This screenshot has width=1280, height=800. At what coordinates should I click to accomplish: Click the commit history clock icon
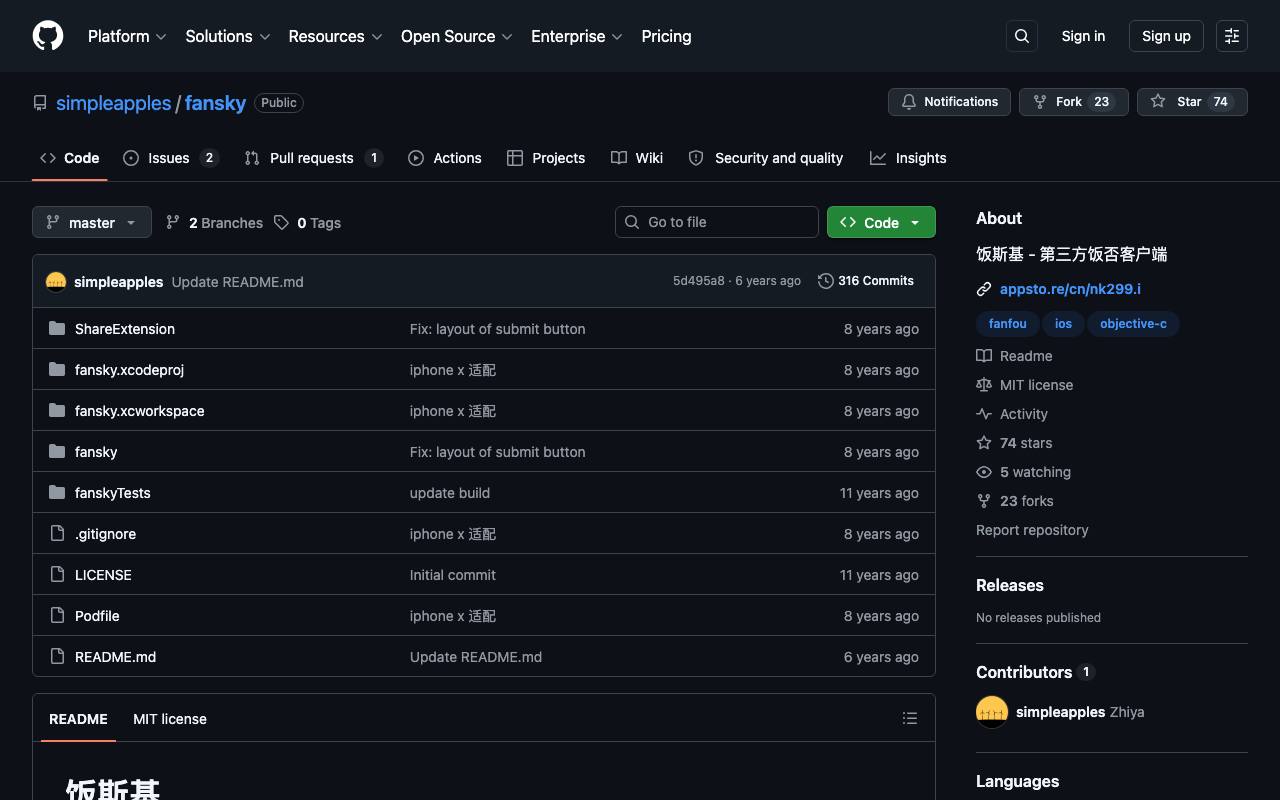point(826,281)
